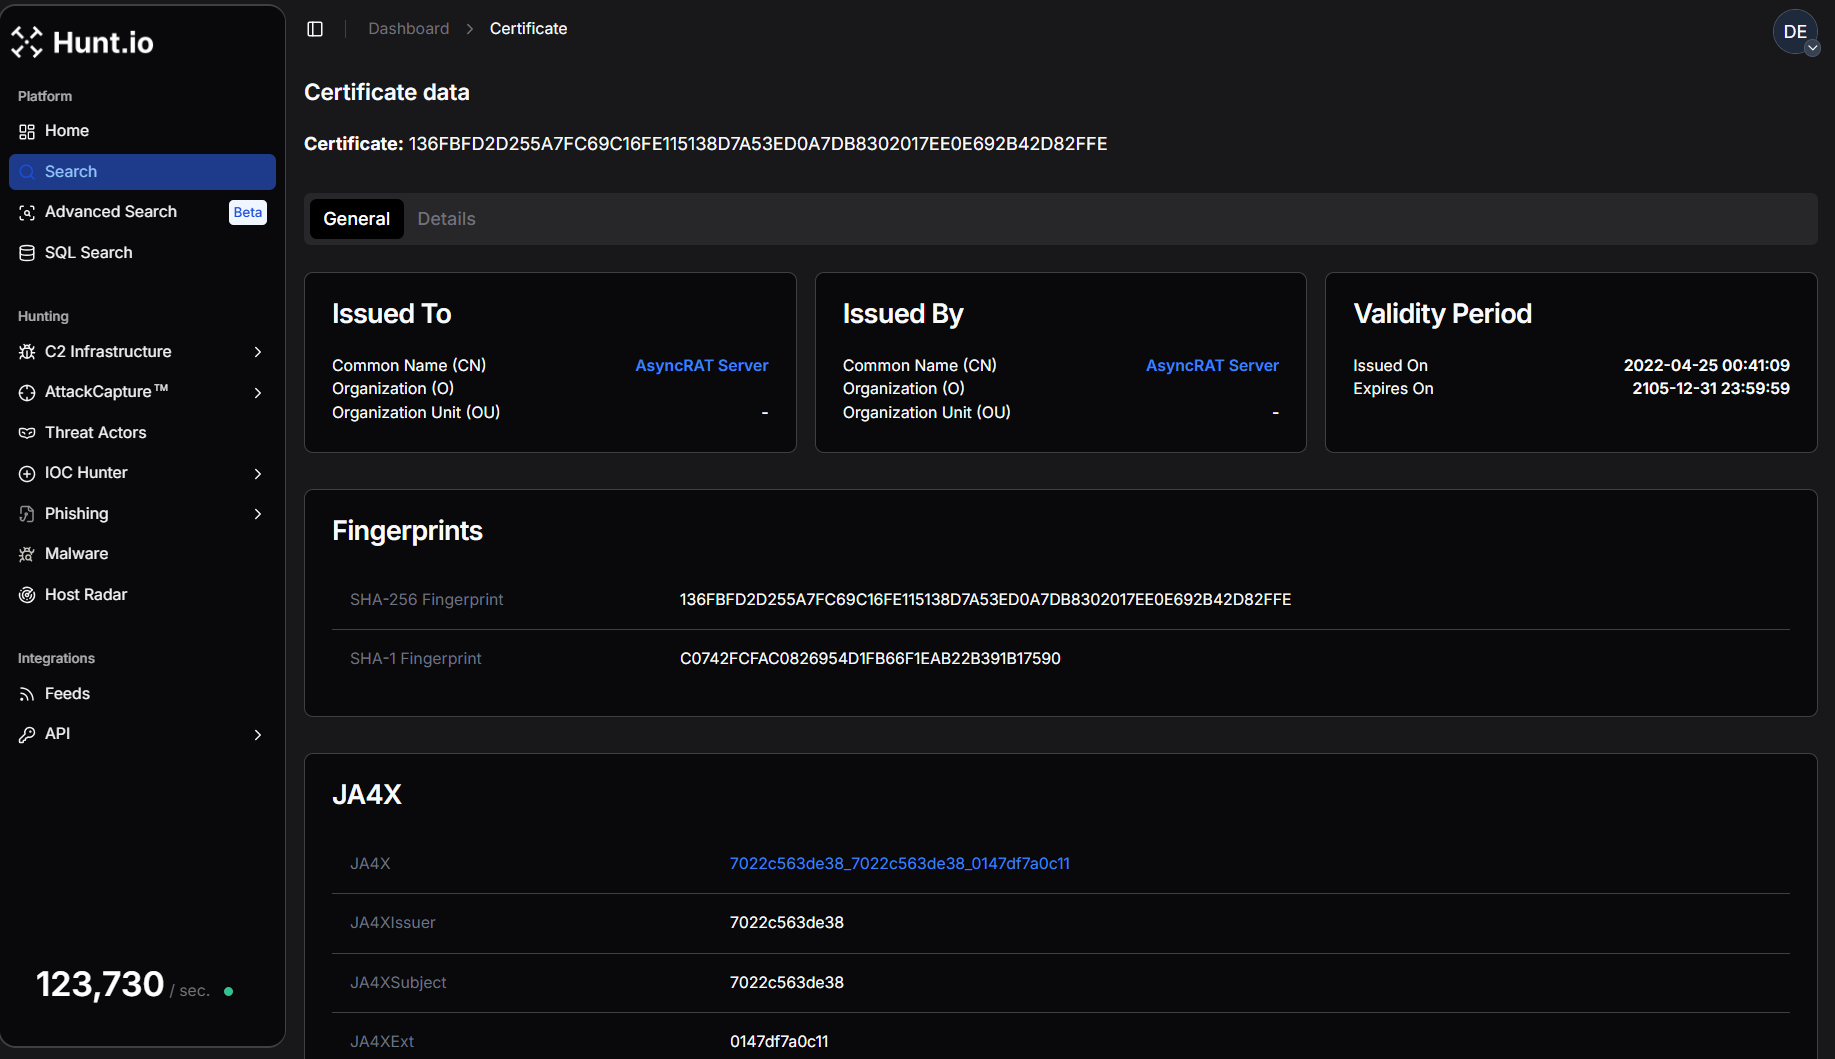
Task: Expand the C2 Infrastructure submenu chevron
Action: click(258, 352)
